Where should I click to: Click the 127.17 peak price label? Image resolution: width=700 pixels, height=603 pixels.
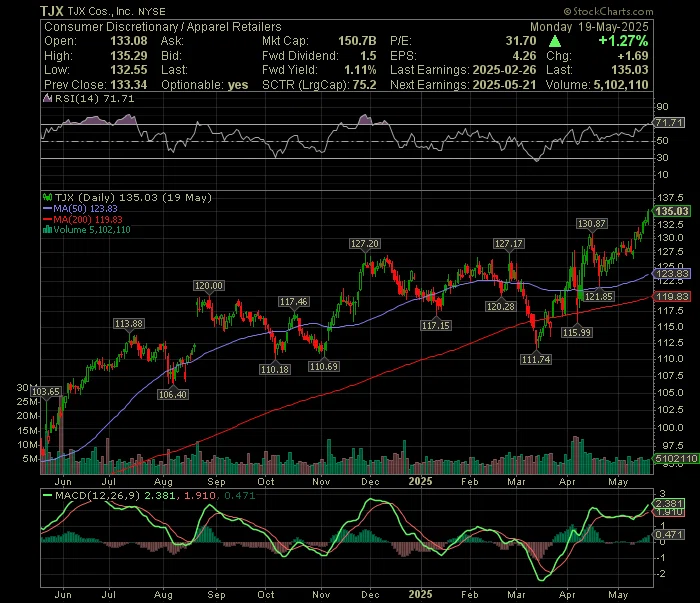[x=509, y=244]
